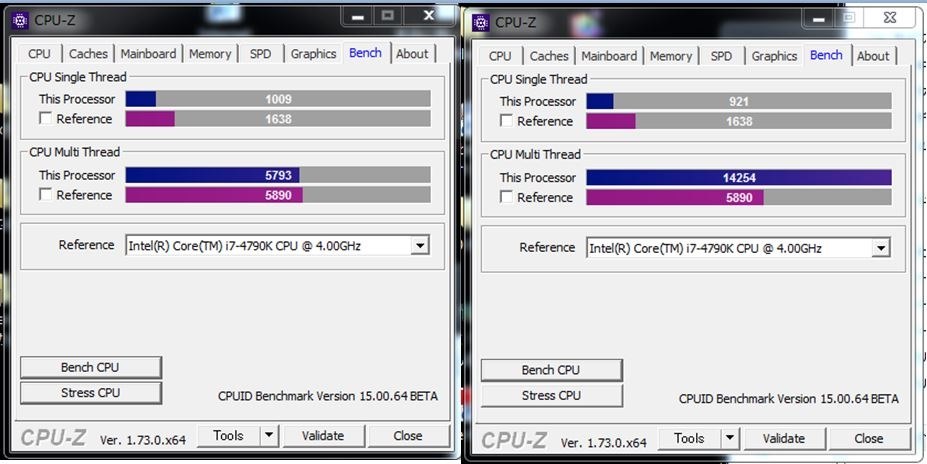Click the 14254 multi thread score bar, right window

pyautogui.click(x=739, y=177)
